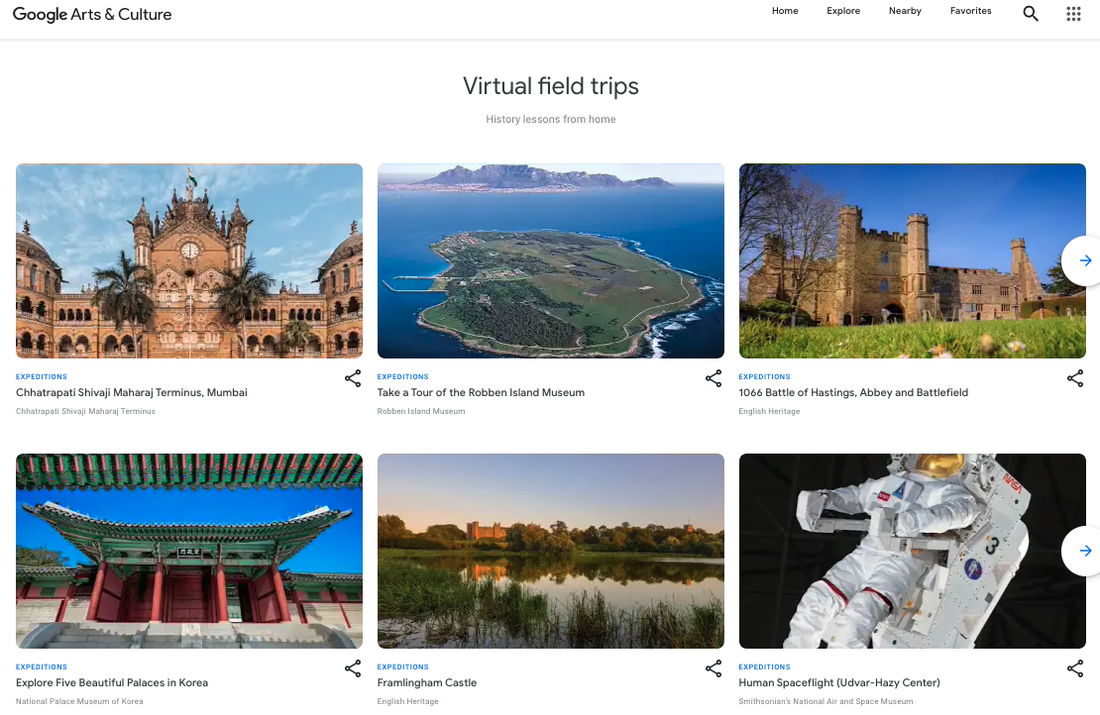Click 'National Palace Museum of Korea' subtitle

79,701
